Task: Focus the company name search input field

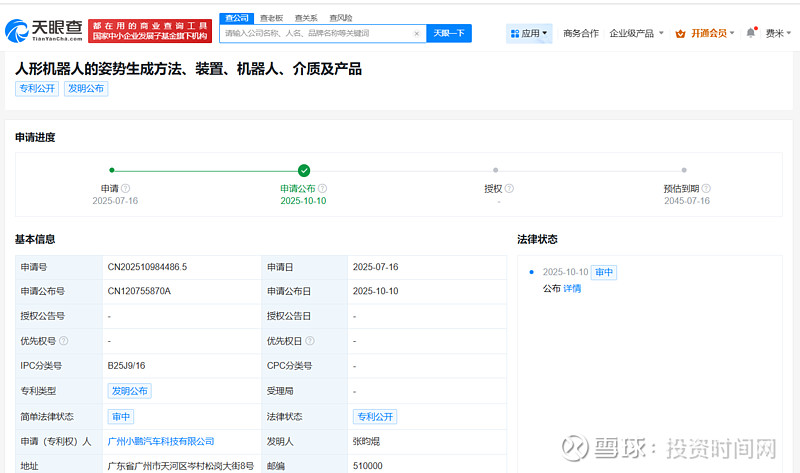Action: click(315, 33)
